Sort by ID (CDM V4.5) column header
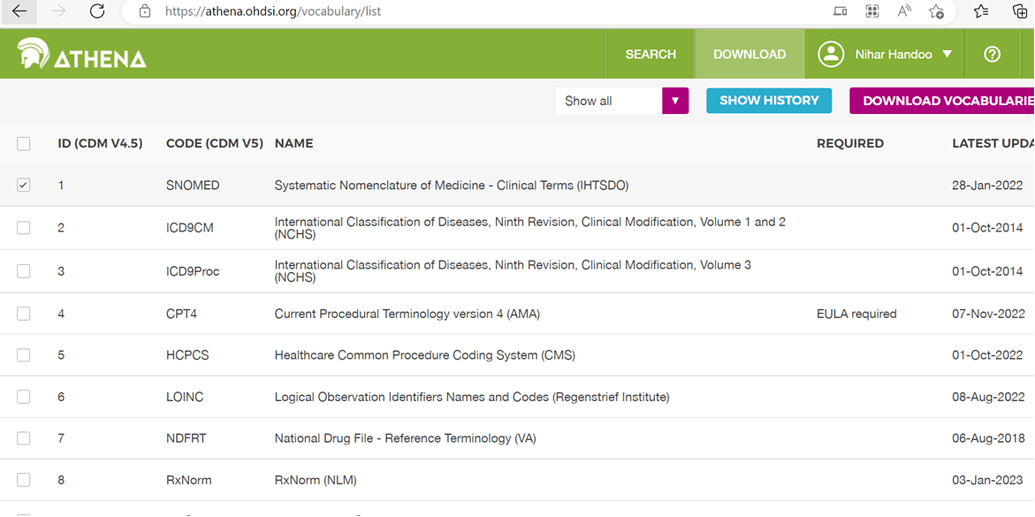The height and width of the screenshot is (517, 1035). click(100, 143)
